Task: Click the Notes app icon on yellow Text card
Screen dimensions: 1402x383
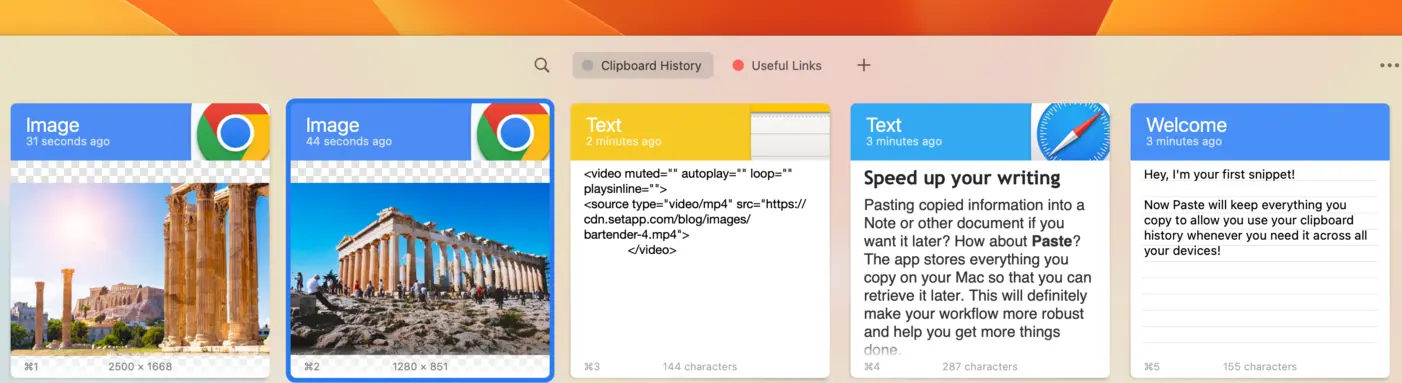Action: (x=790, y=132)
